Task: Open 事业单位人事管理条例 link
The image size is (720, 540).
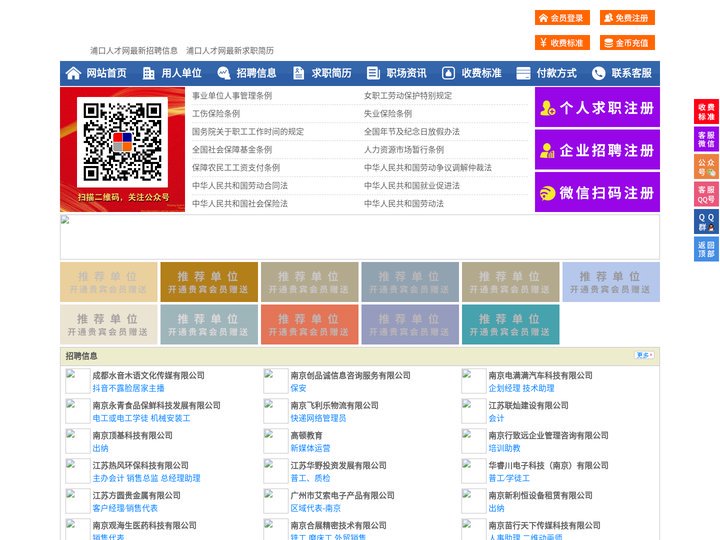Action: coord(232,96)
